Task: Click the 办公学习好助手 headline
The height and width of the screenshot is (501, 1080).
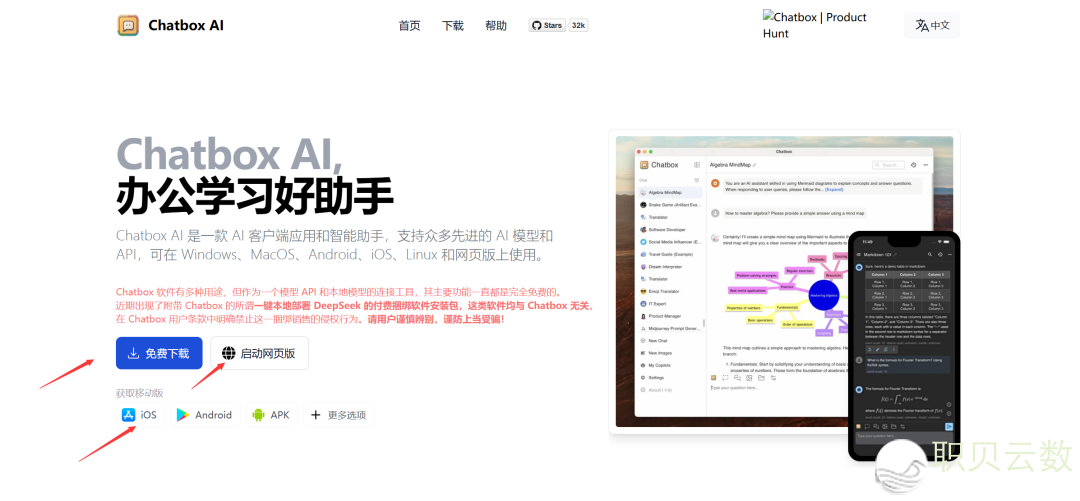Action: (x=255, y=197)
